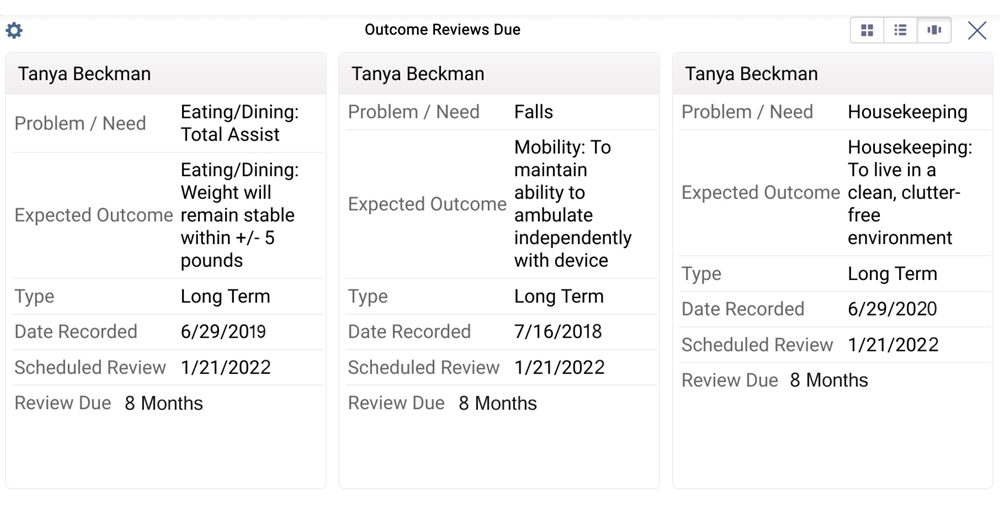The height and width of the screenshot is (511, 1000).
Task: Open the Eating/Dining Tanya Beckman card header
Action: [166, 74]
